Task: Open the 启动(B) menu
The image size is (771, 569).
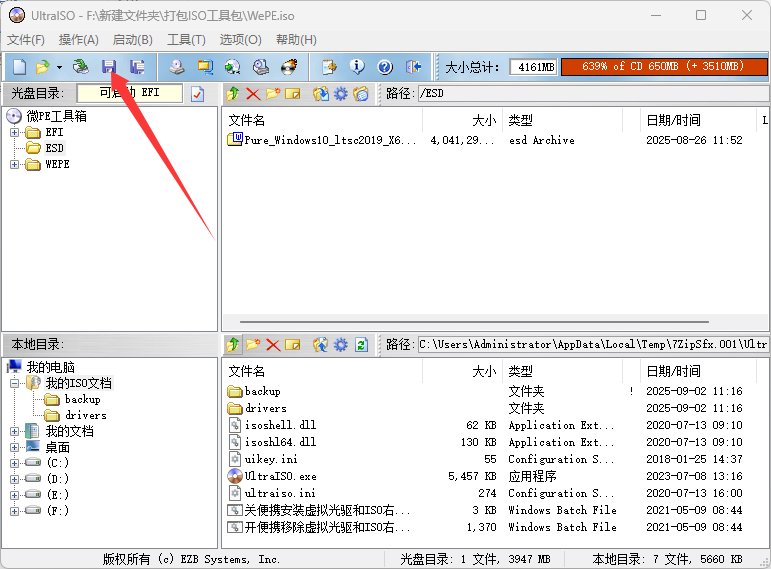Action: pos(132,40)
